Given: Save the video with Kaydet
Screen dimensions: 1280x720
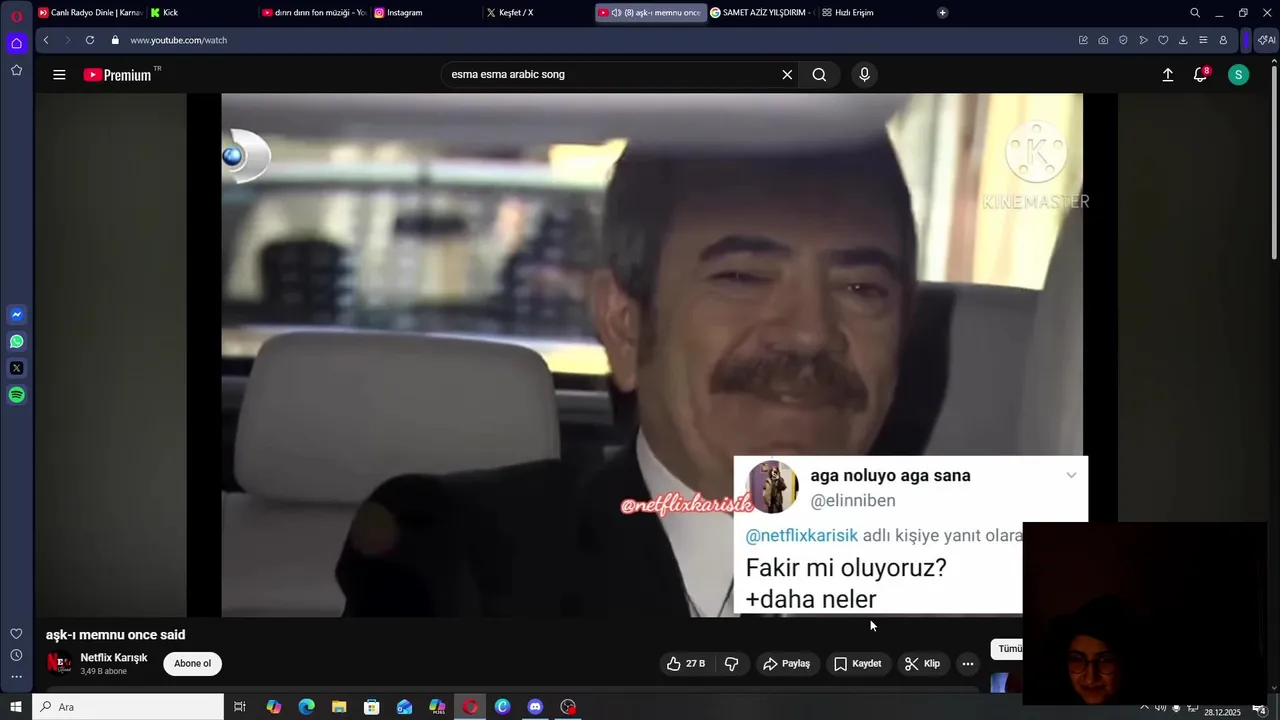Looking at the screenshot, I should (857, 664).
